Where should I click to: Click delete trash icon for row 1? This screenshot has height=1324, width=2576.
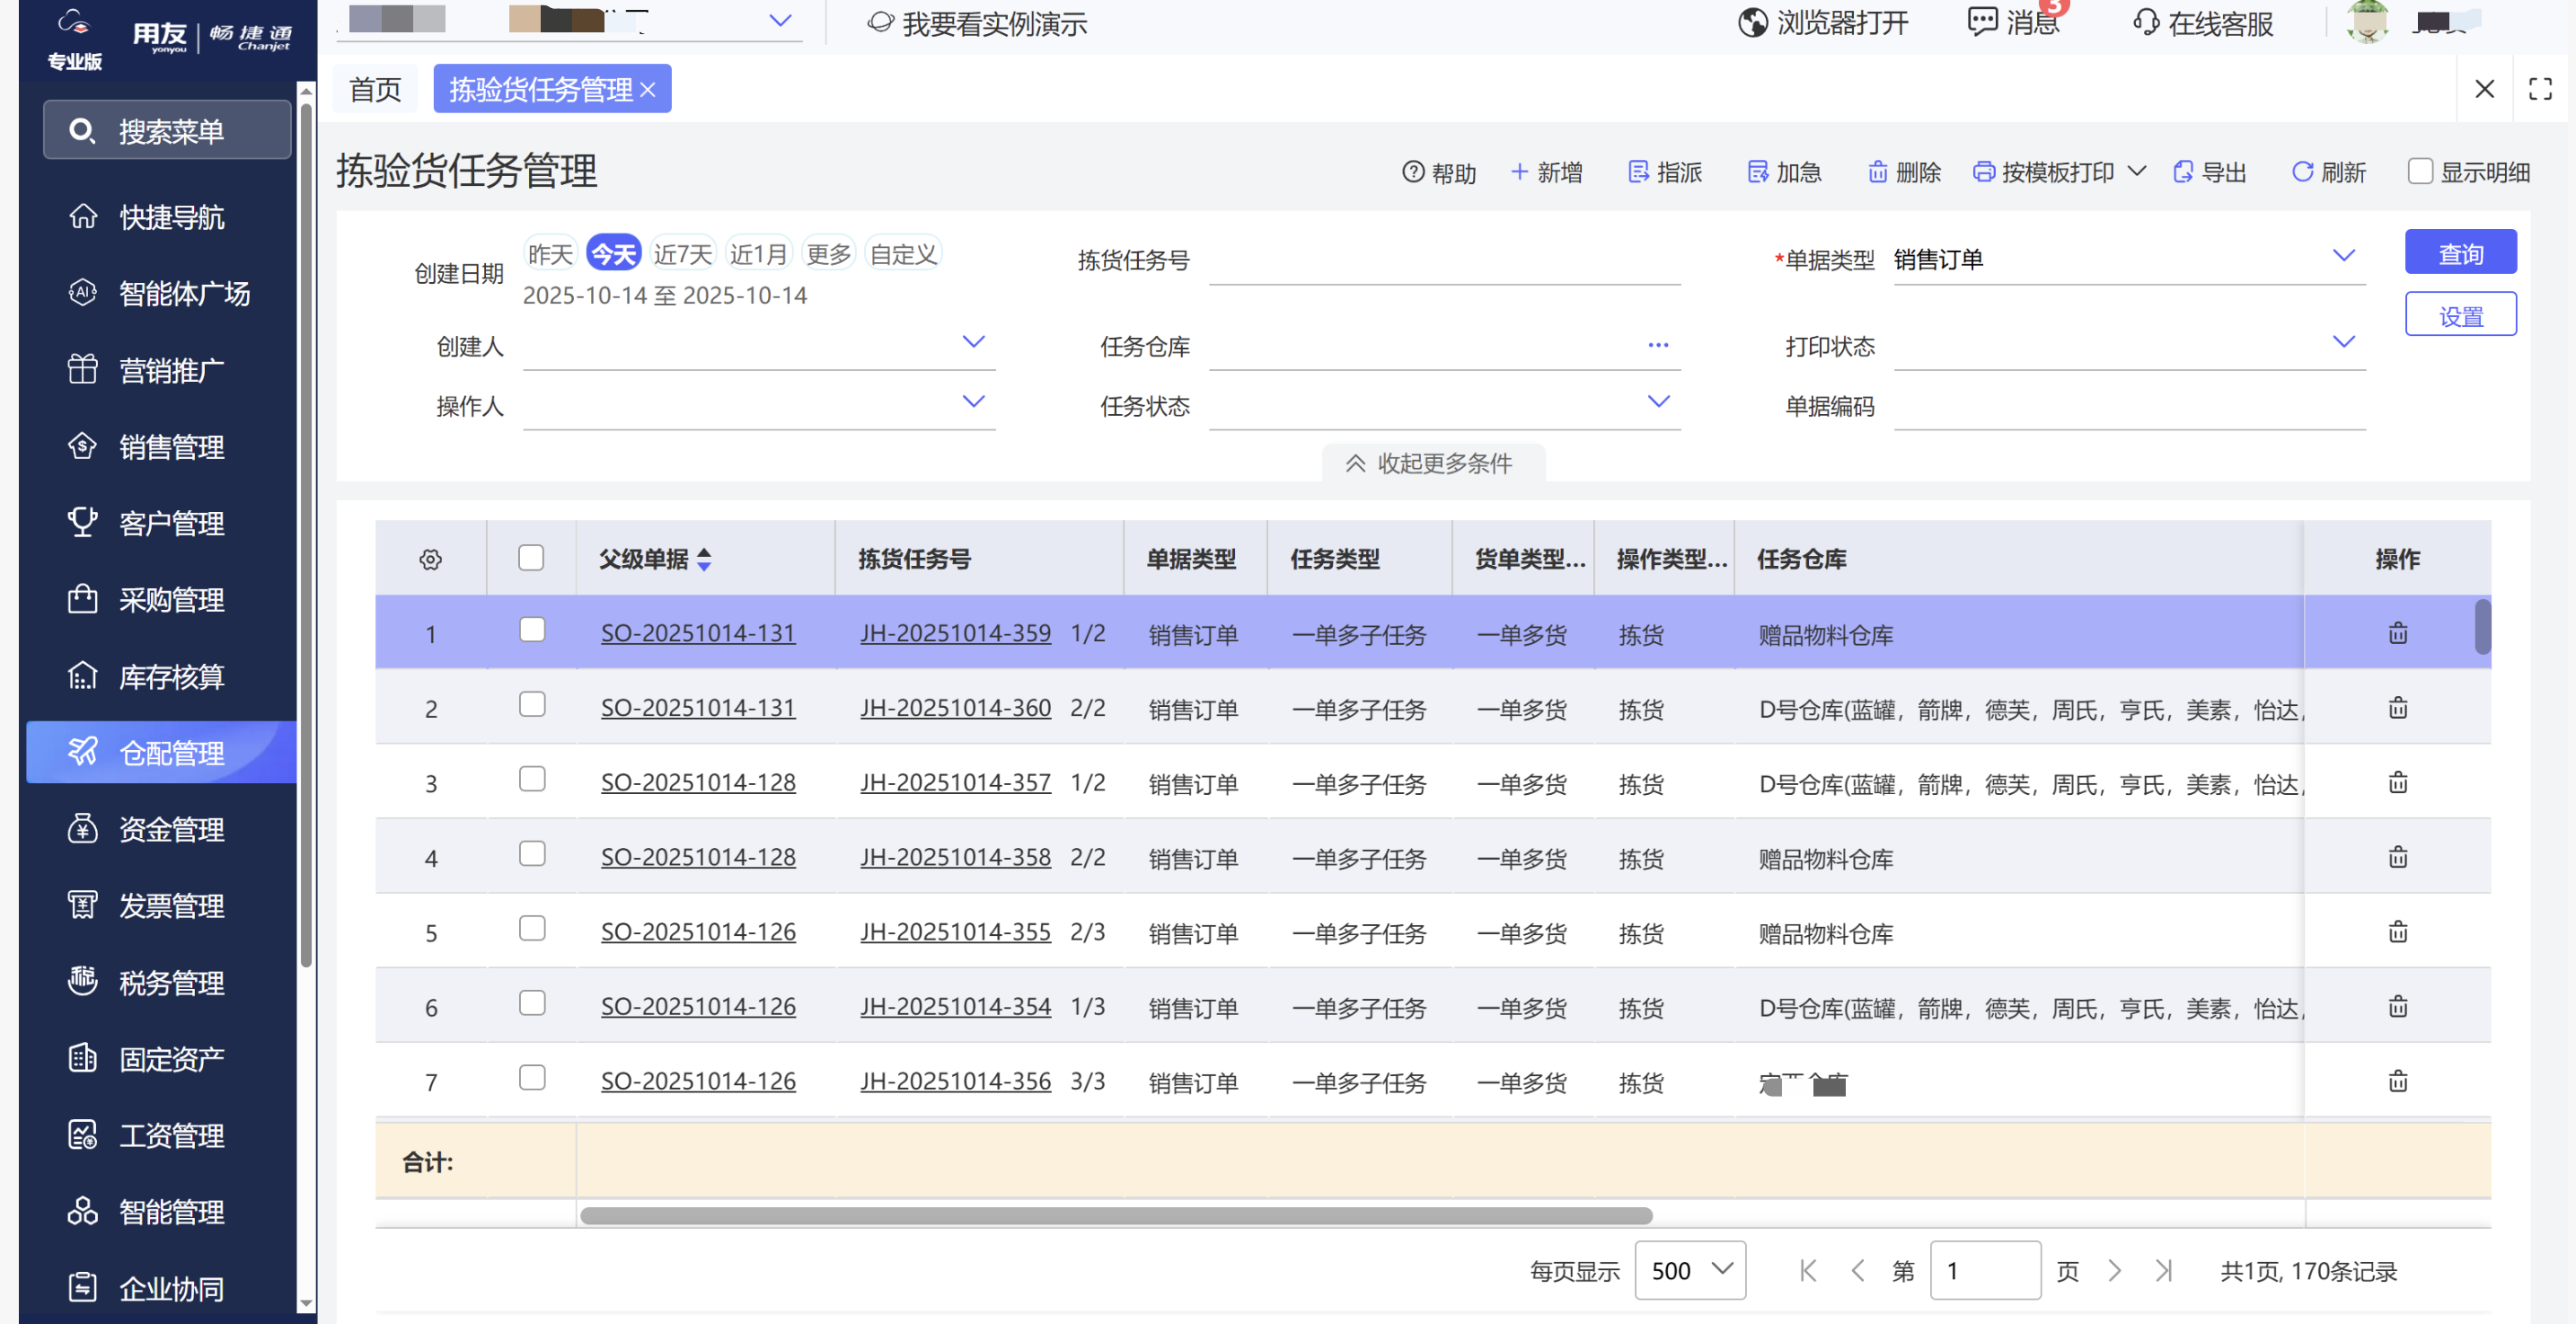[x=2397, y=633]
